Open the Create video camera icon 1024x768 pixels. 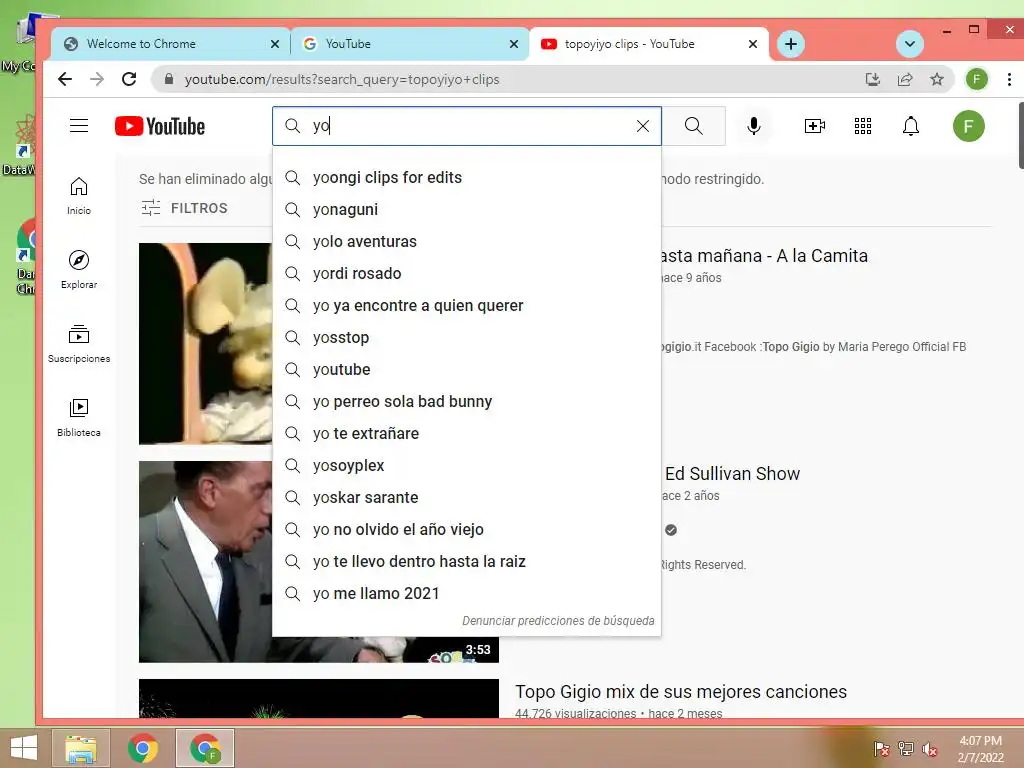point(814,126)
